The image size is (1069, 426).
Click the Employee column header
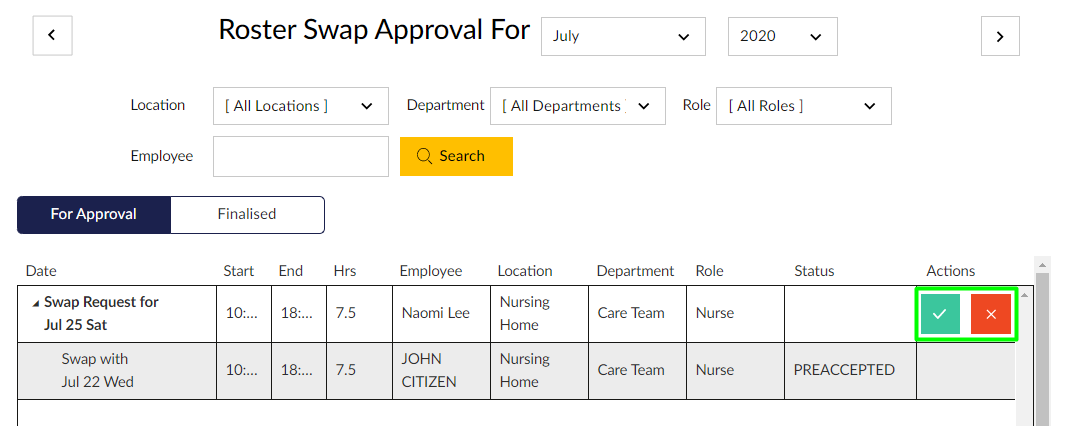[x=431, y=271]
